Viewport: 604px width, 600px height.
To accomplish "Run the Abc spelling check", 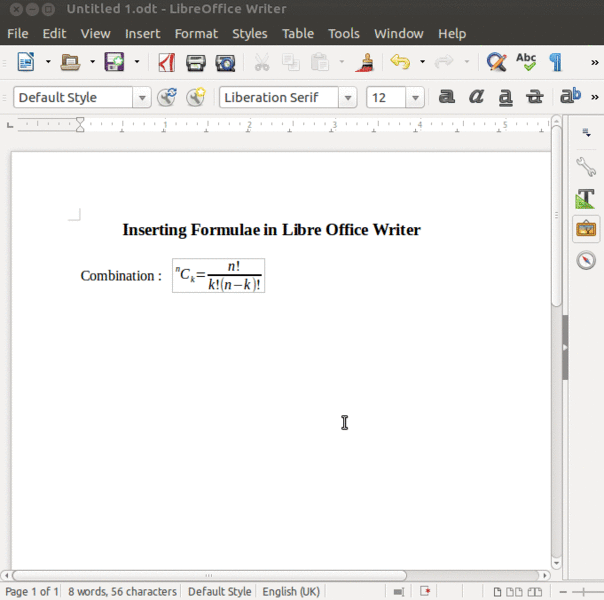I will (x=526, y=62).
